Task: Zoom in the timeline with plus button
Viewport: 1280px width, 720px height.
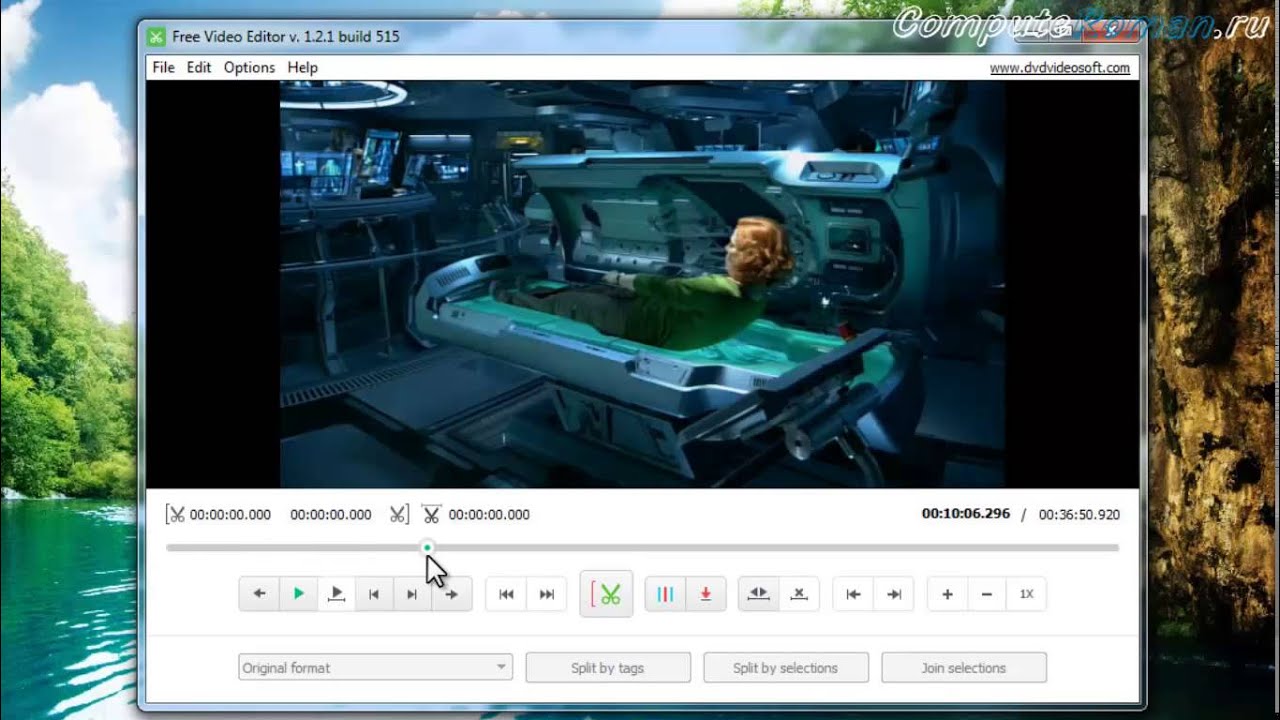Action: 947,594
